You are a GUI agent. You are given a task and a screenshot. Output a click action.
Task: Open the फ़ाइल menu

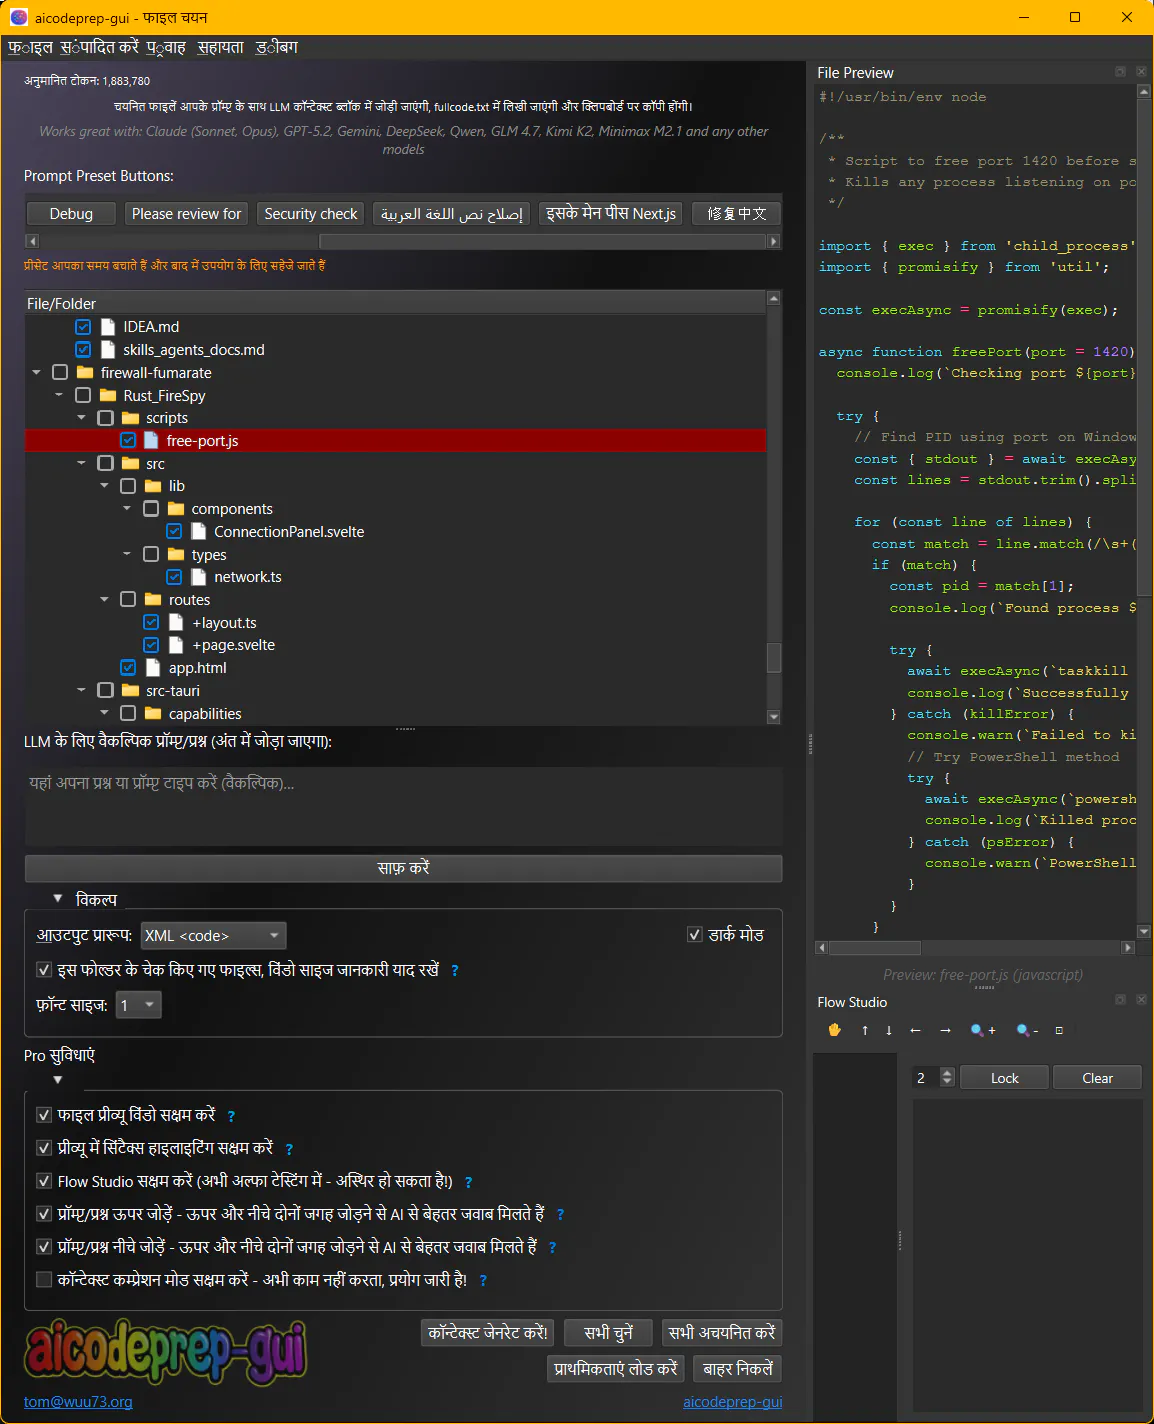tap(30, 47)
